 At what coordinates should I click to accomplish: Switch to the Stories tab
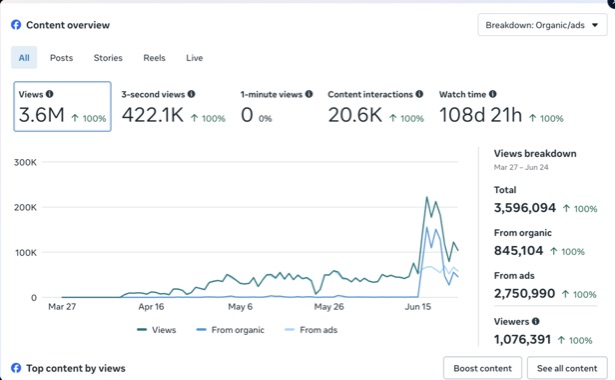pos(108,58)
